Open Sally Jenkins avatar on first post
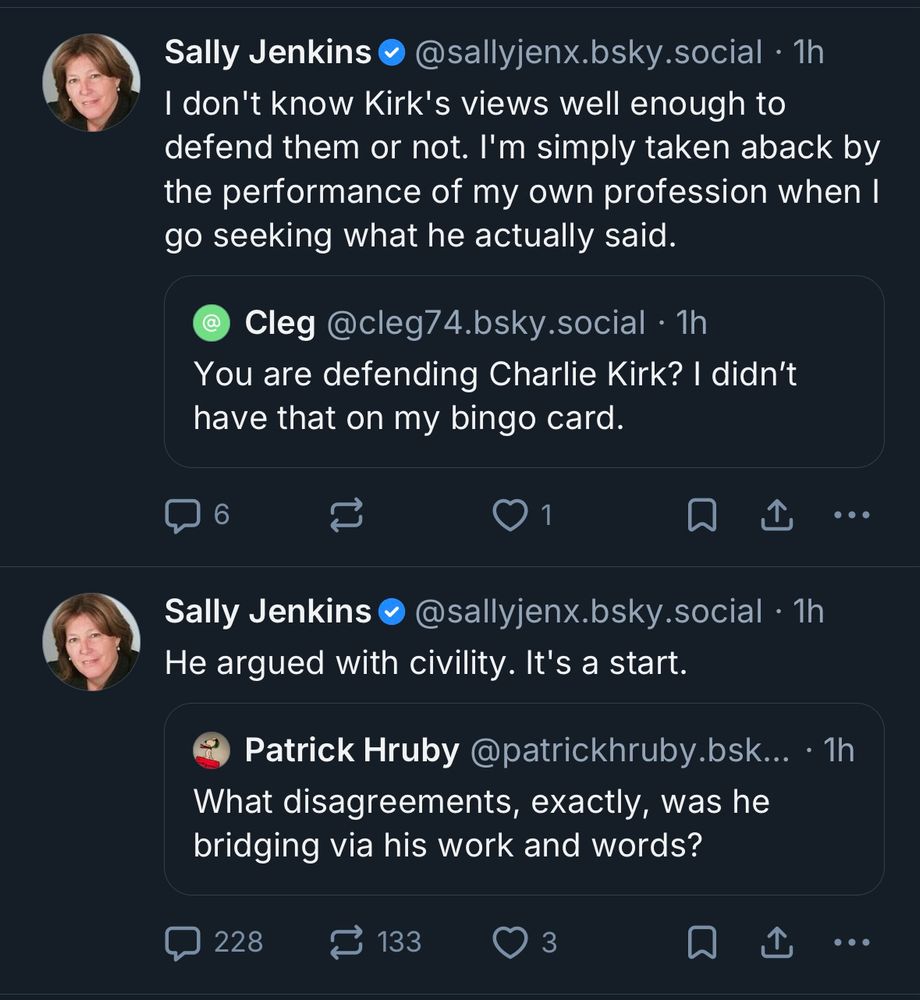 coord(91,83)
